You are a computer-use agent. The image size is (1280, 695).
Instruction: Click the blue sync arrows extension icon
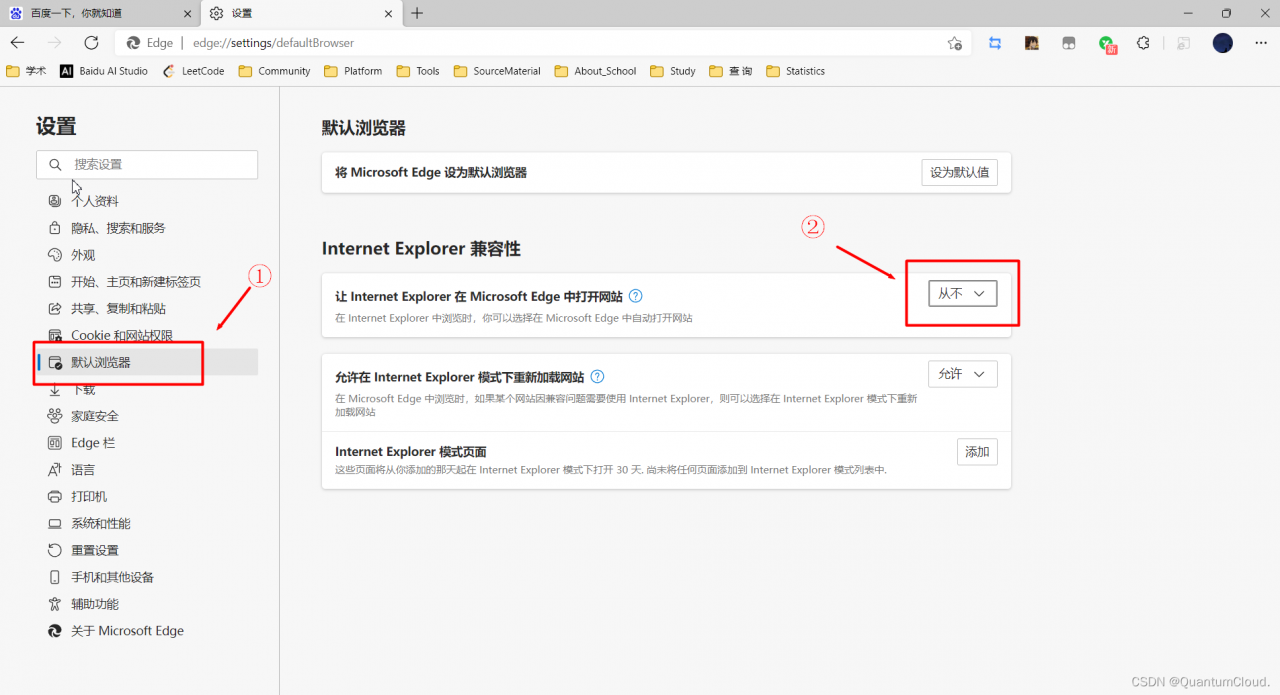pyautogui.click(x=995, y=43)
